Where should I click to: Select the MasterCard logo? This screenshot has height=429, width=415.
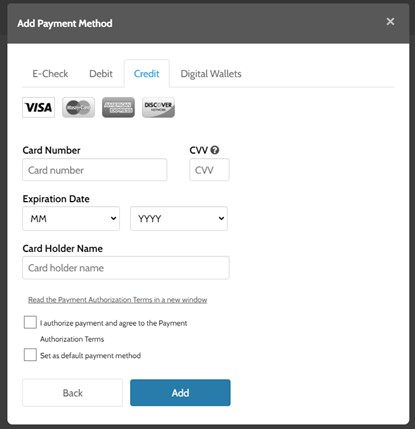[x=78, y=107]
